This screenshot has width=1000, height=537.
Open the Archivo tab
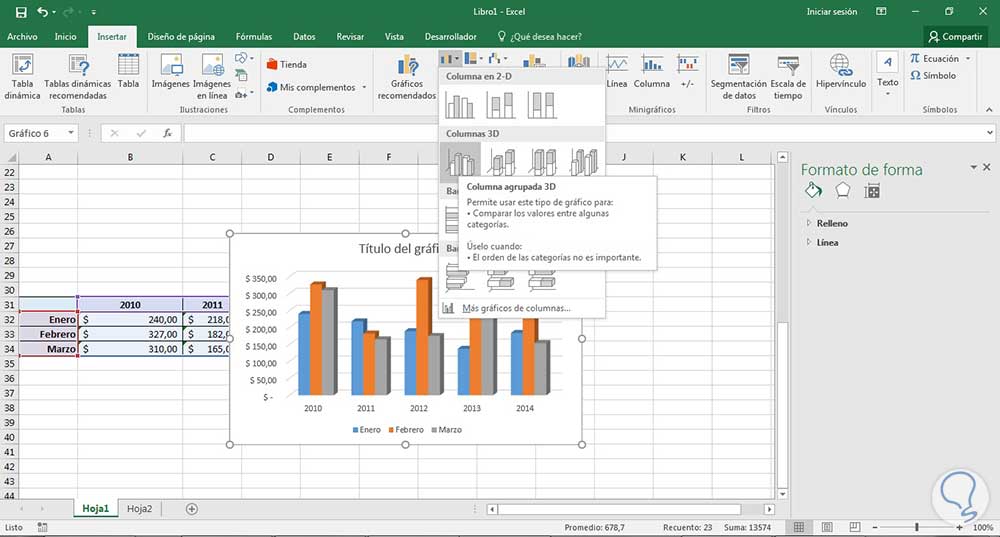click(22, 36)
